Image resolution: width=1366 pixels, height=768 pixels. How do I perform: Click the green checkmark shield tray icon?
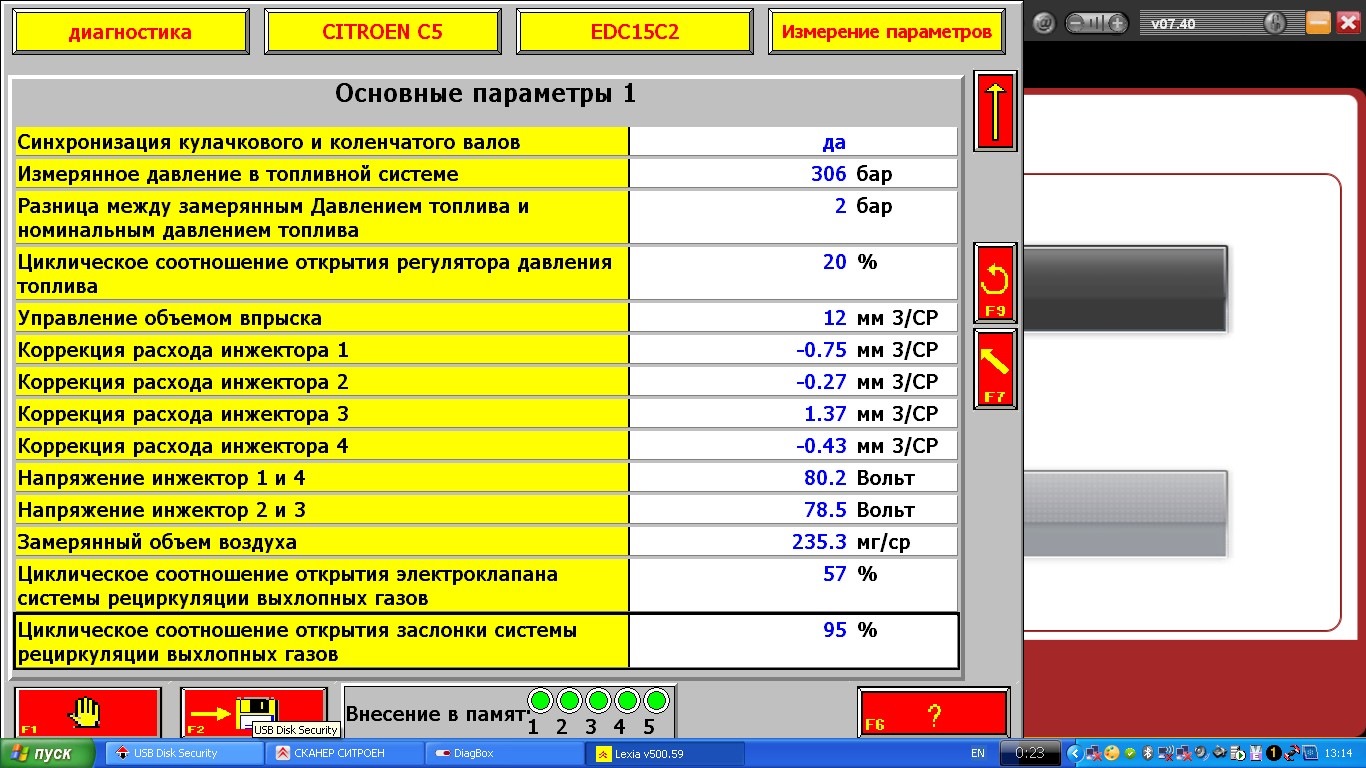point(1130,753)
